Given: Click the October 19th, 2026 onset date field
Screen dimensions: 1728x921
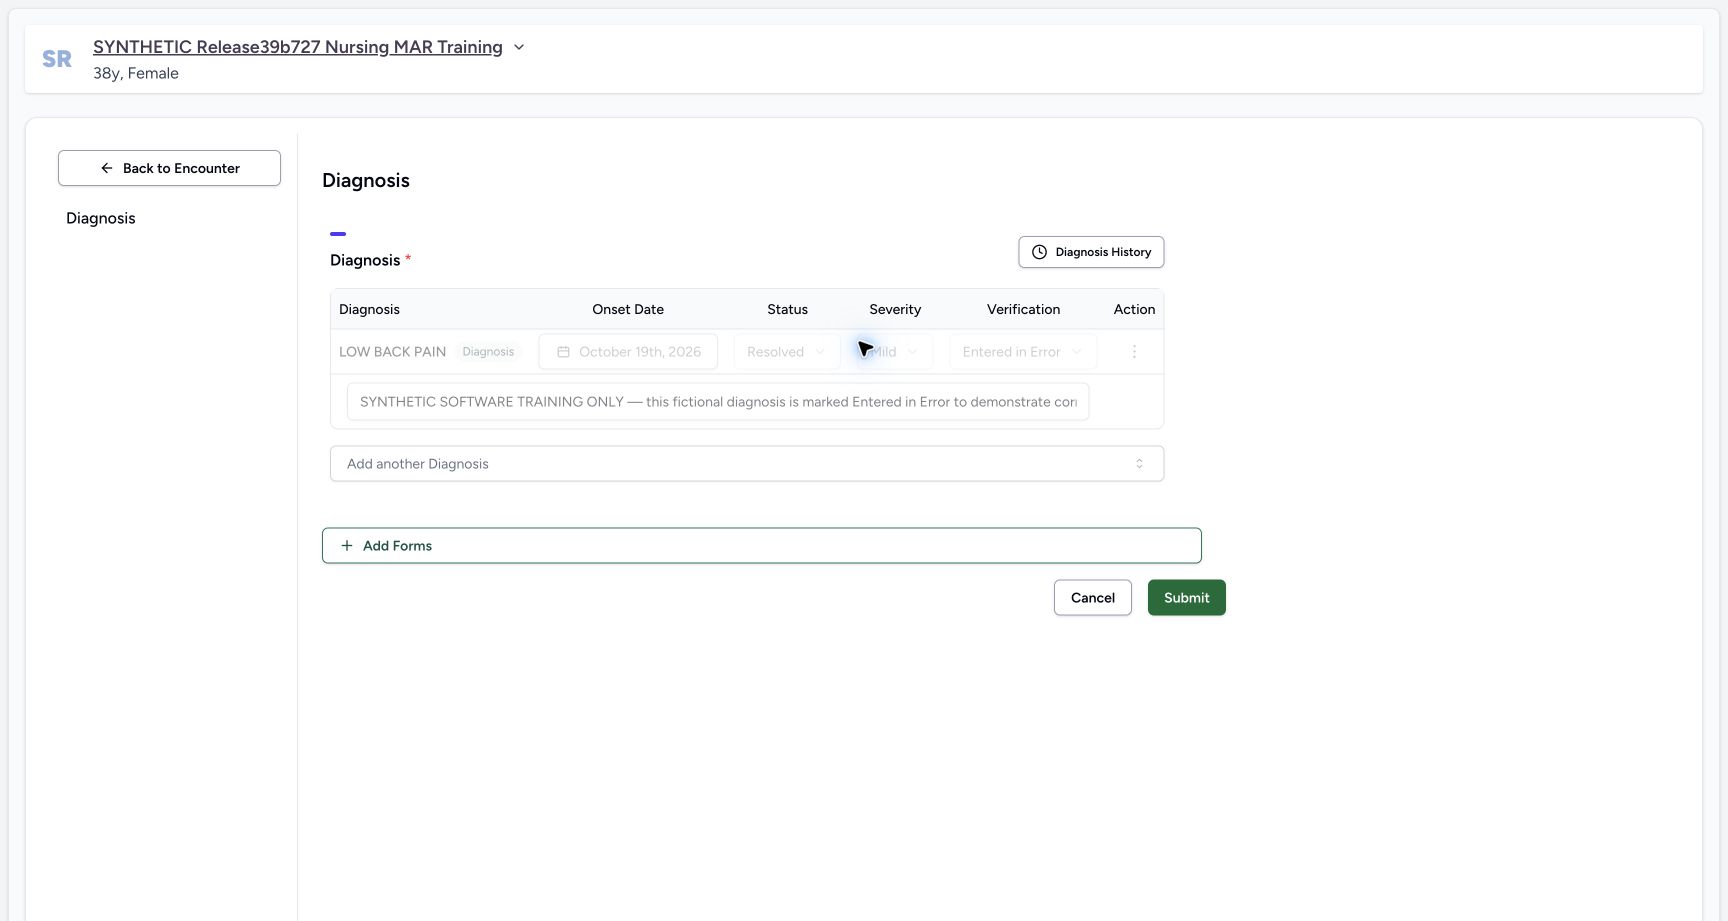Looking at the screenshot, I should point(628,352).
